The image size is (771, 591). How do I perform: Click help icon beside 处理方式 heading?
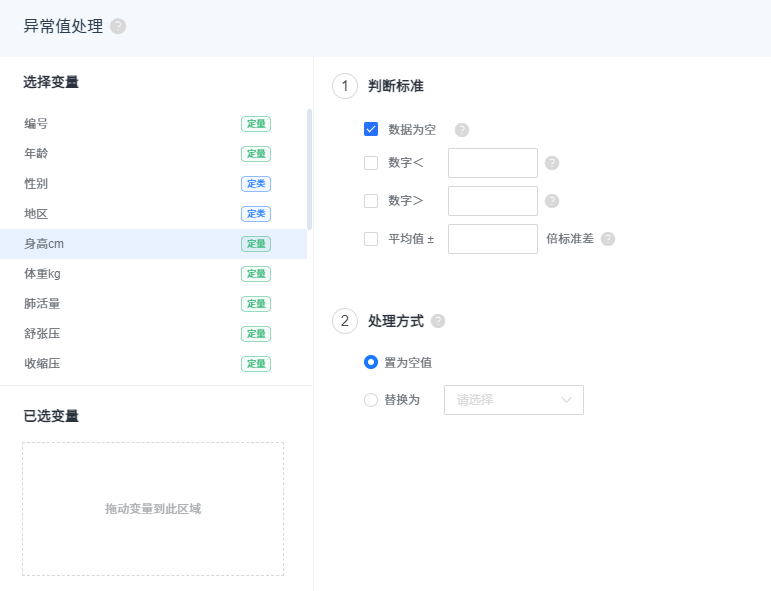click(x=438, y=321)
